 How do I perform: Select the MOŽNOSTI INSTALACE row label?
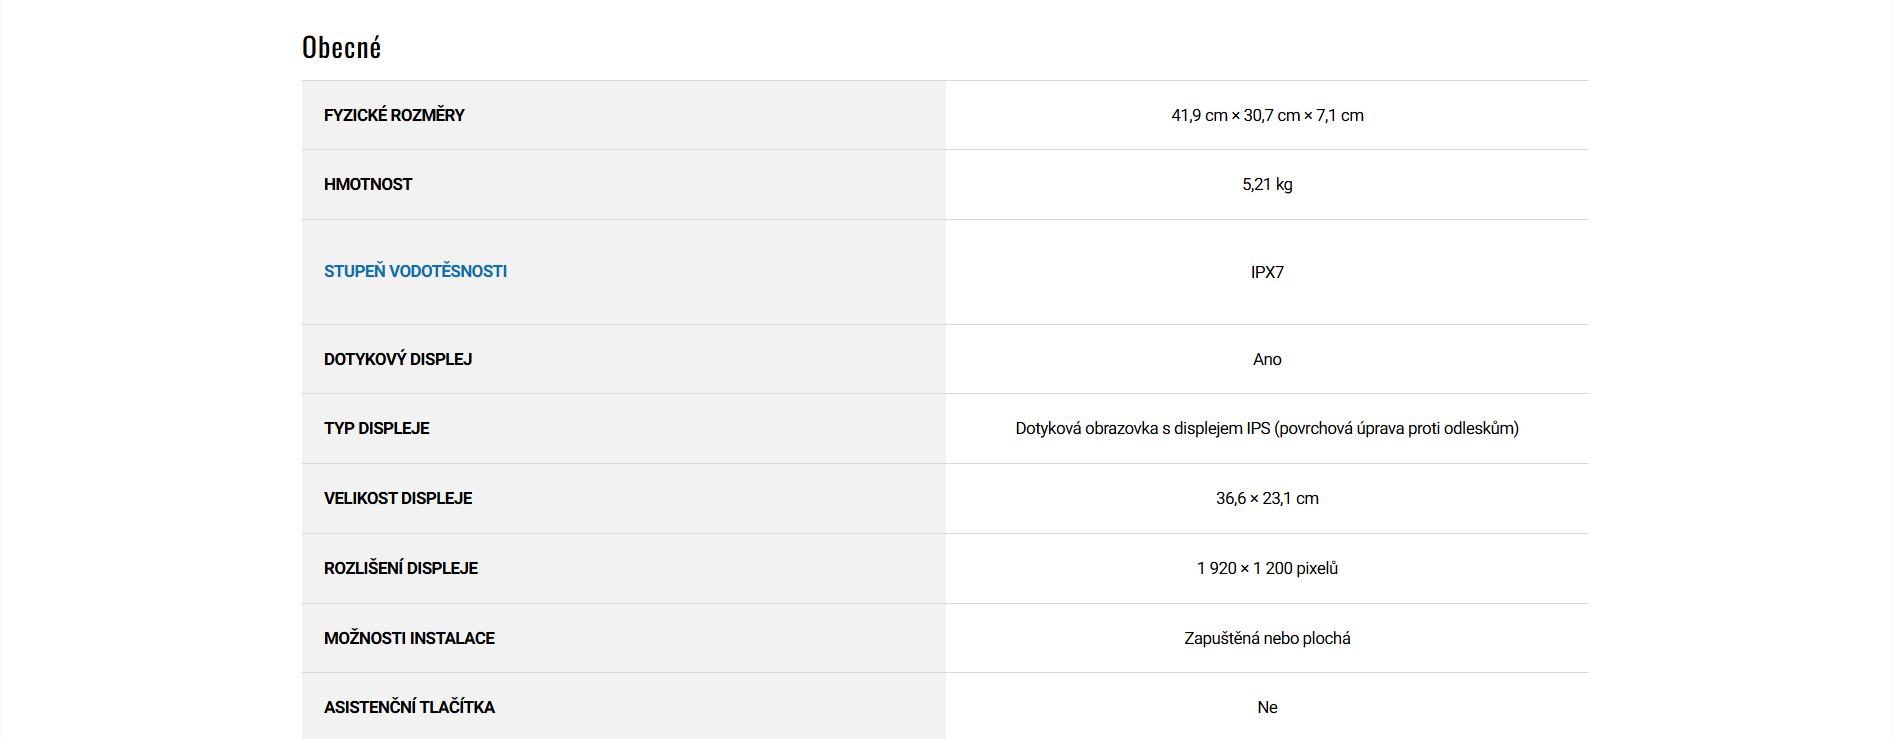point(409,638)
